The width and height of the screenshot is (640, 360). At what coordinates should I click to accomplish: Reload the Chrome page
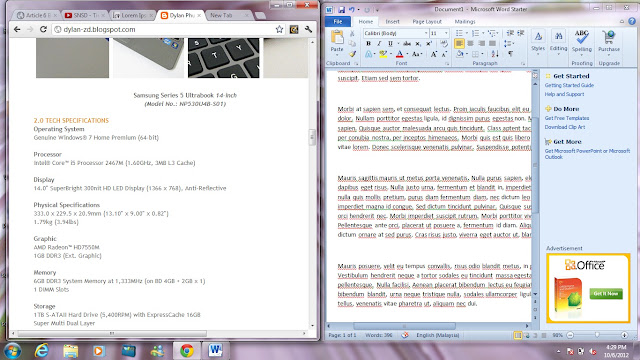tap(43, 29)
